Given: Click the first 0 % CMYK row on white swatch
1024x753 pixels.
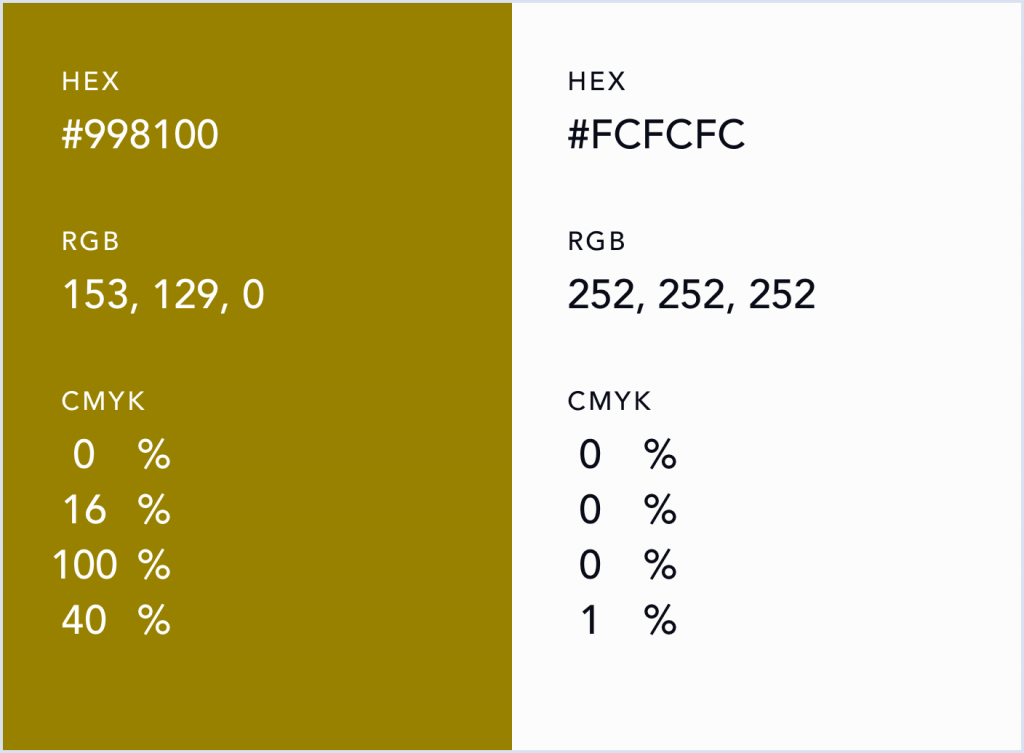Looking at the screenshot, I should (627, 456).
